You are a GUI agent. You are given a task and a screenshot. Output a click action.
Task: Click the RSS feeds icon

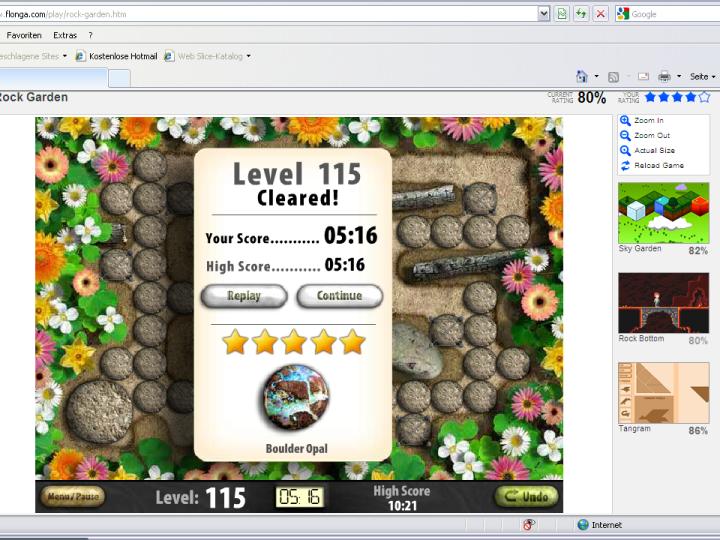613,76
